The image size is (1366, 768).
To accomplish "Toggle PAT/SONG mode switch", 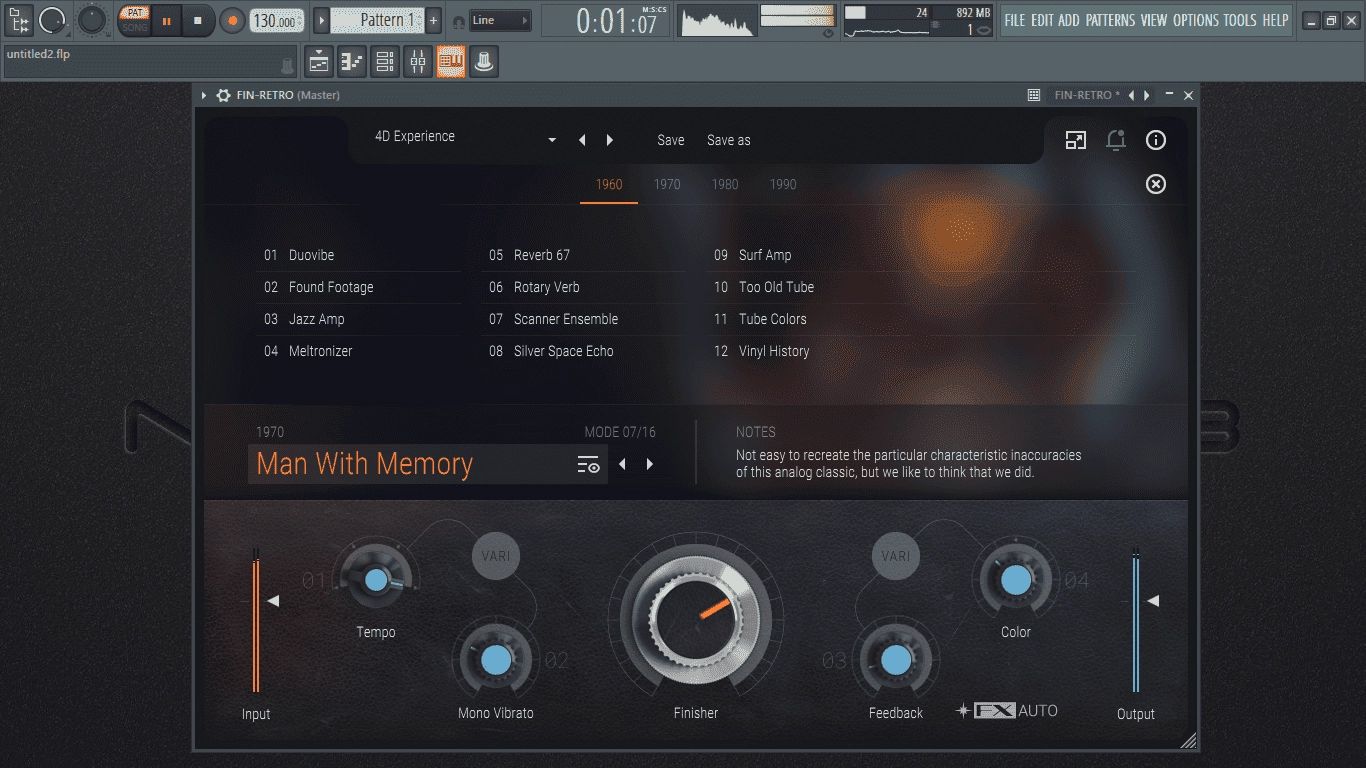I will tap(134, 20).
